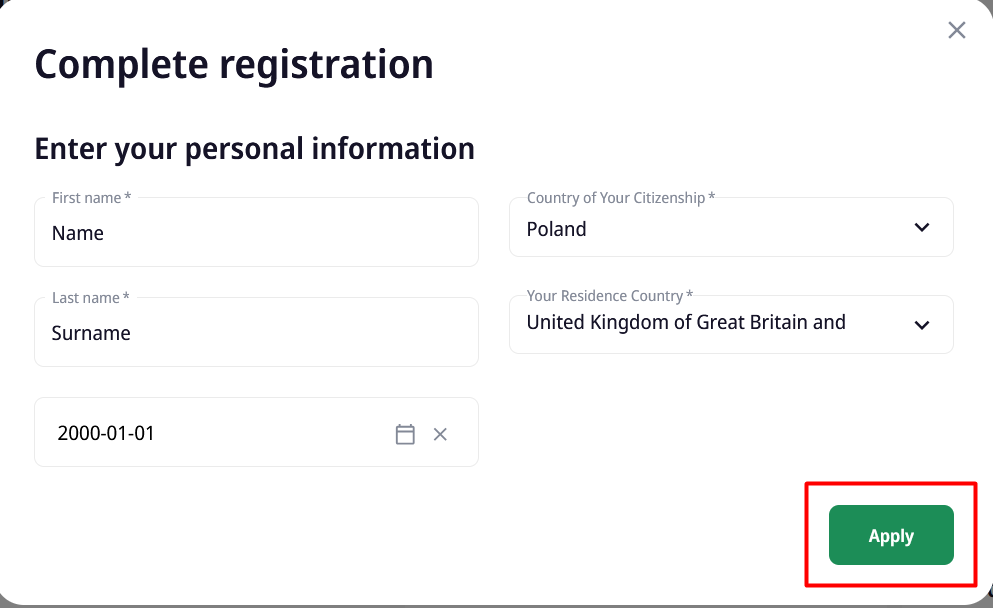Viewport: 993px width, 608px height.
Task: Click the birth date field showing 2000-01-01
Action: [200, 434]
